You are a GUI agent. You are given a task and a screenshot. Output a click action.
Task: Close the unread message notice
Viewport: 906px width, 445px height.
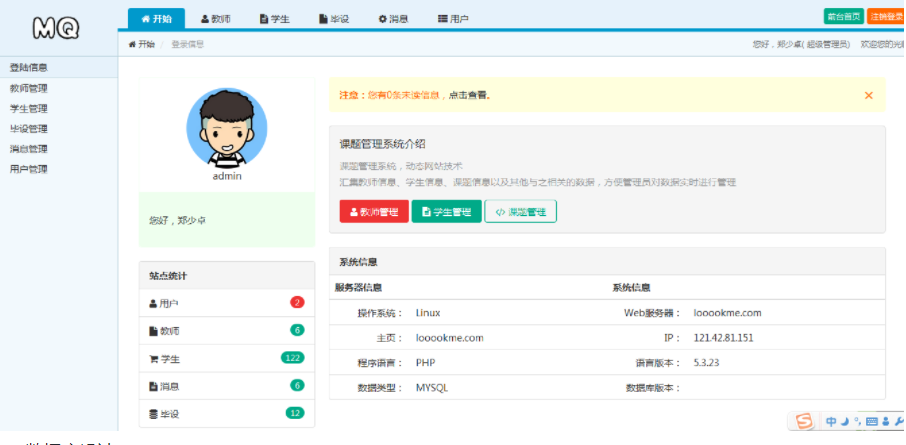868,95
